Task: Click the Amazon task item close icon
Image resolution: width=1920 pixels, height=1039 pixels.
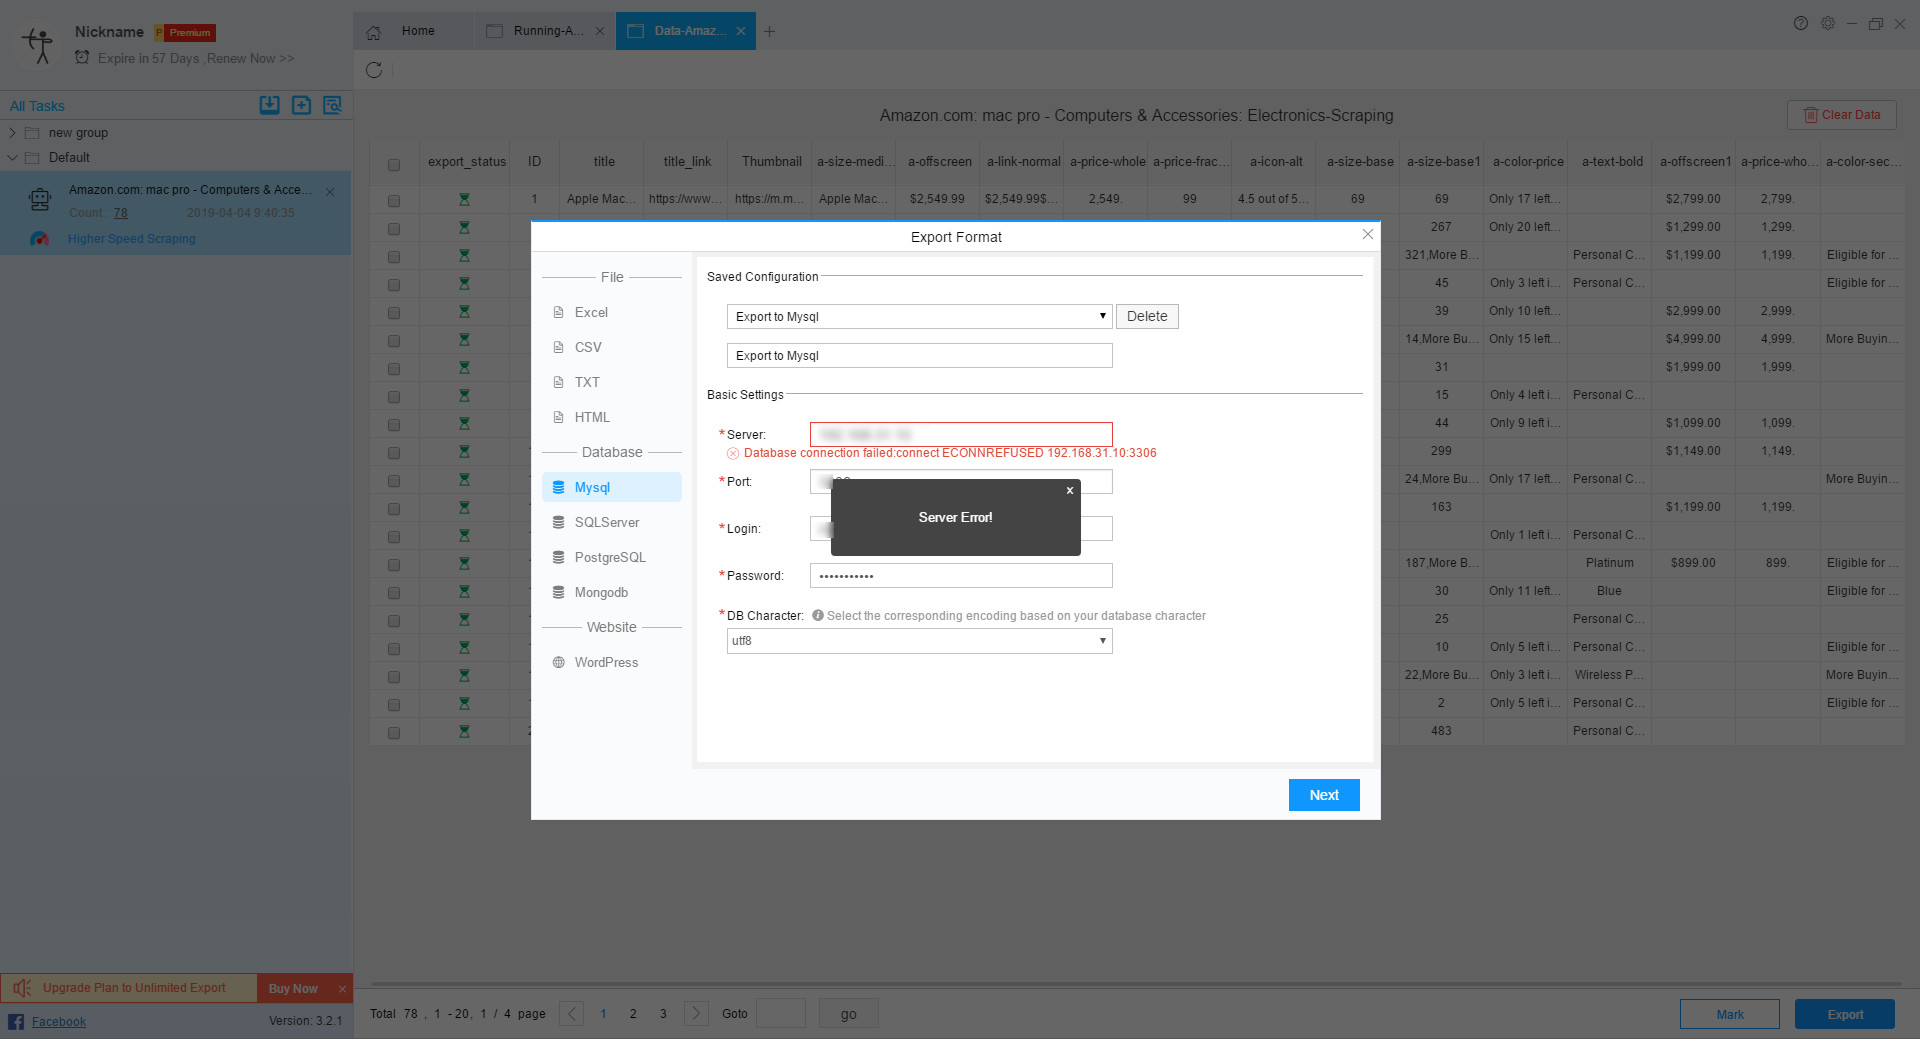Action: [x=330, y=192]
